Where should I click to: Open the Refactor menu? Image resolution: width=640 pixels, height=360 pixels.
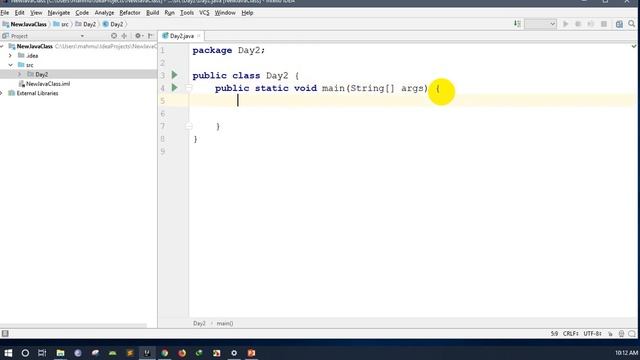(x=130, y=13)
